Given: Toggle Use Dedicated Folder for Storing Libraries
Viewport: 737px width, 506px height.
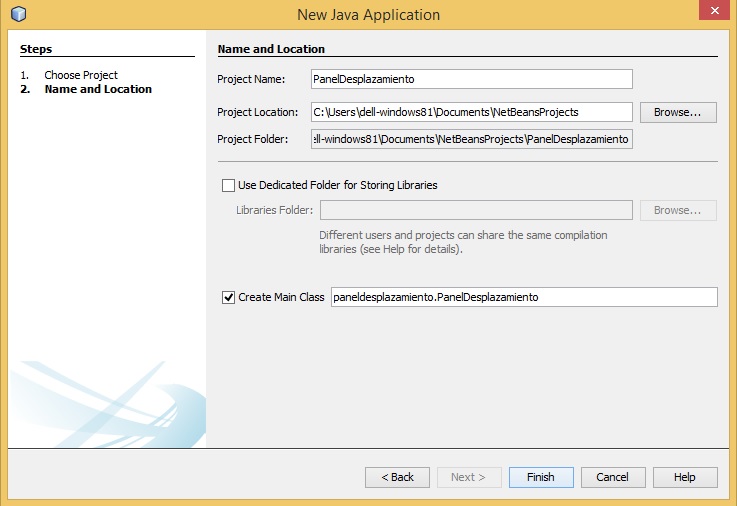Looking at the screenshot, I should tap(228, 185).
